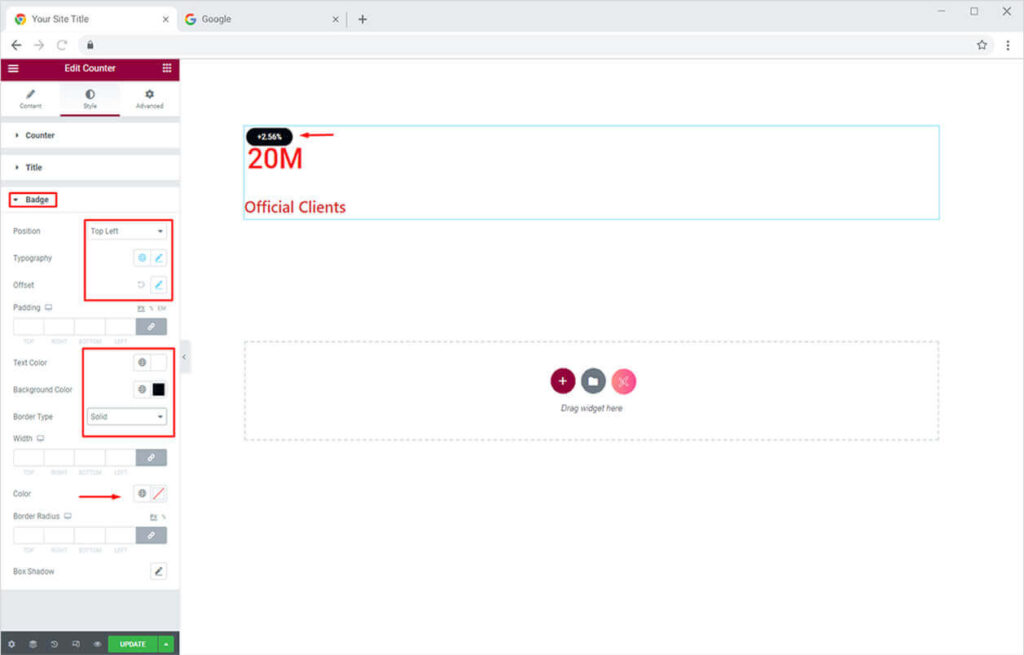The height and width of the screenshot is (655, 1024).
Task: Click the global Text Color globe icon
Action: [142, 362]
